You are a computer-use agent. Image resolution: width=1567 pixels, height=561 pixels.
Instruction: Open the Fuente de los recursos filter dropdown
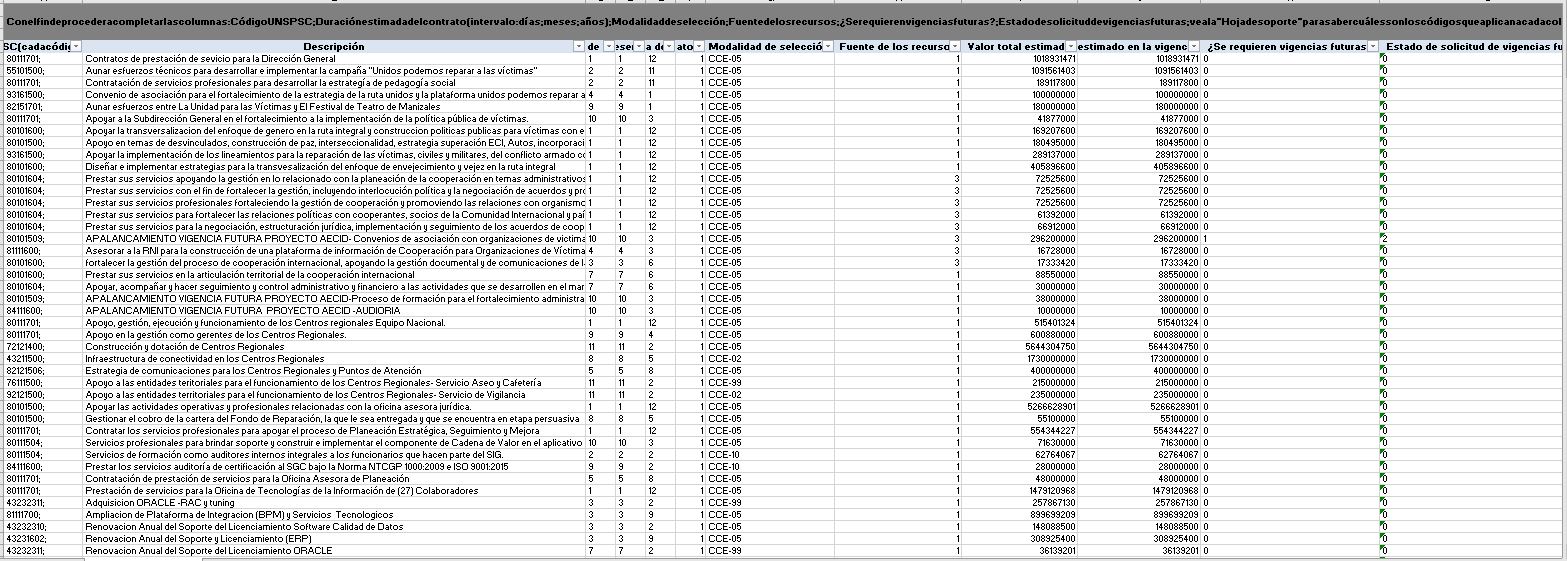tap(956, 47)
